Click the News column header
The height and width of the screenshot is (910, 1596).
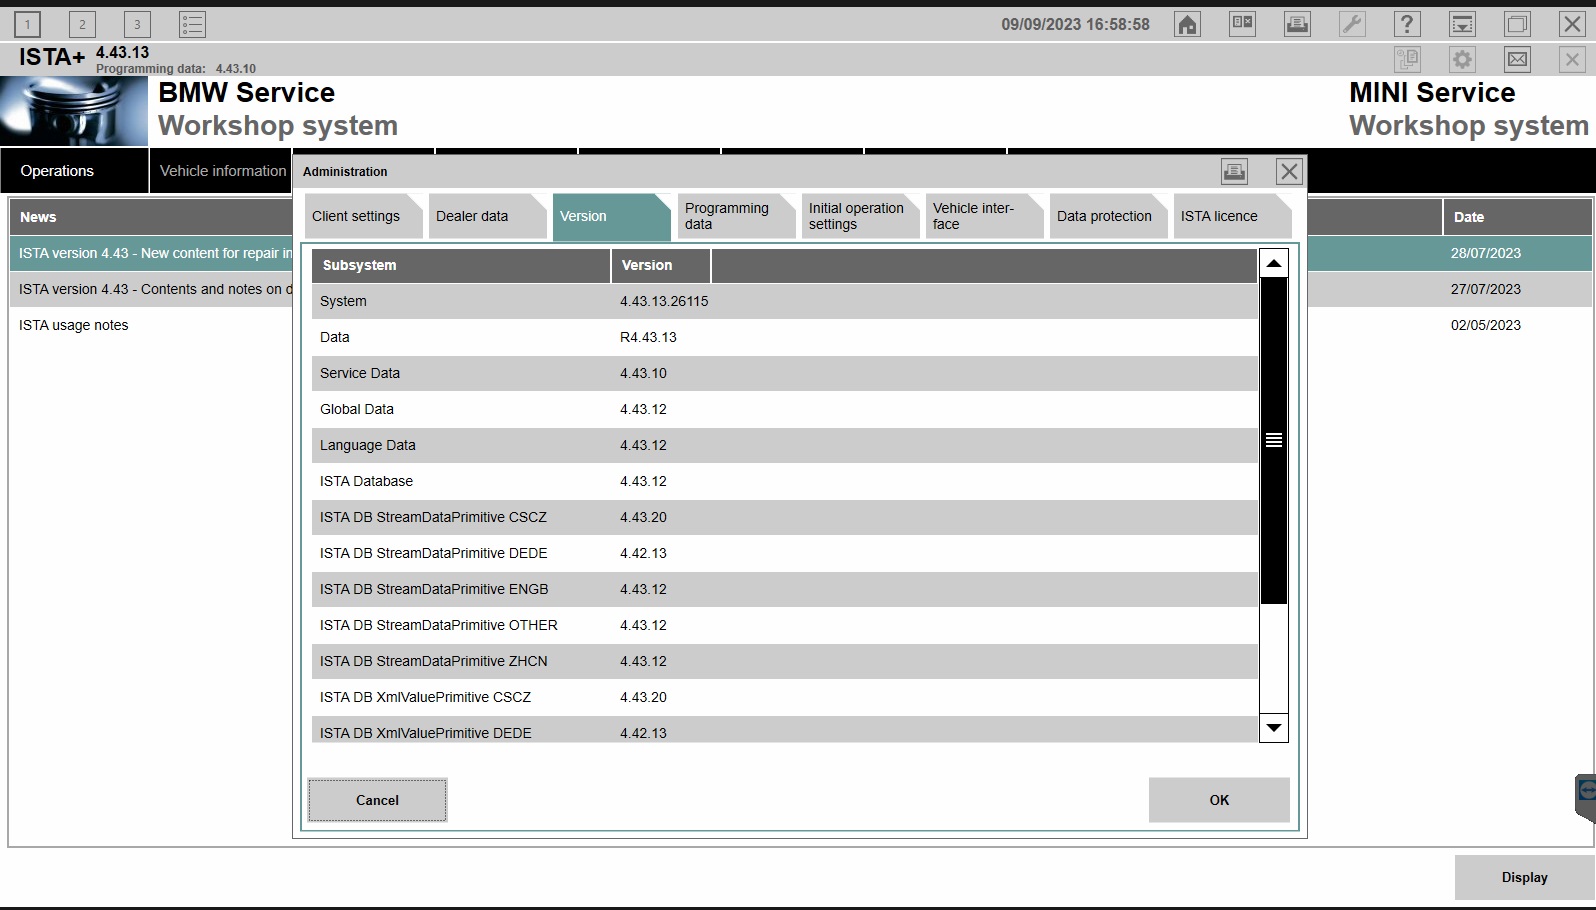150,217
